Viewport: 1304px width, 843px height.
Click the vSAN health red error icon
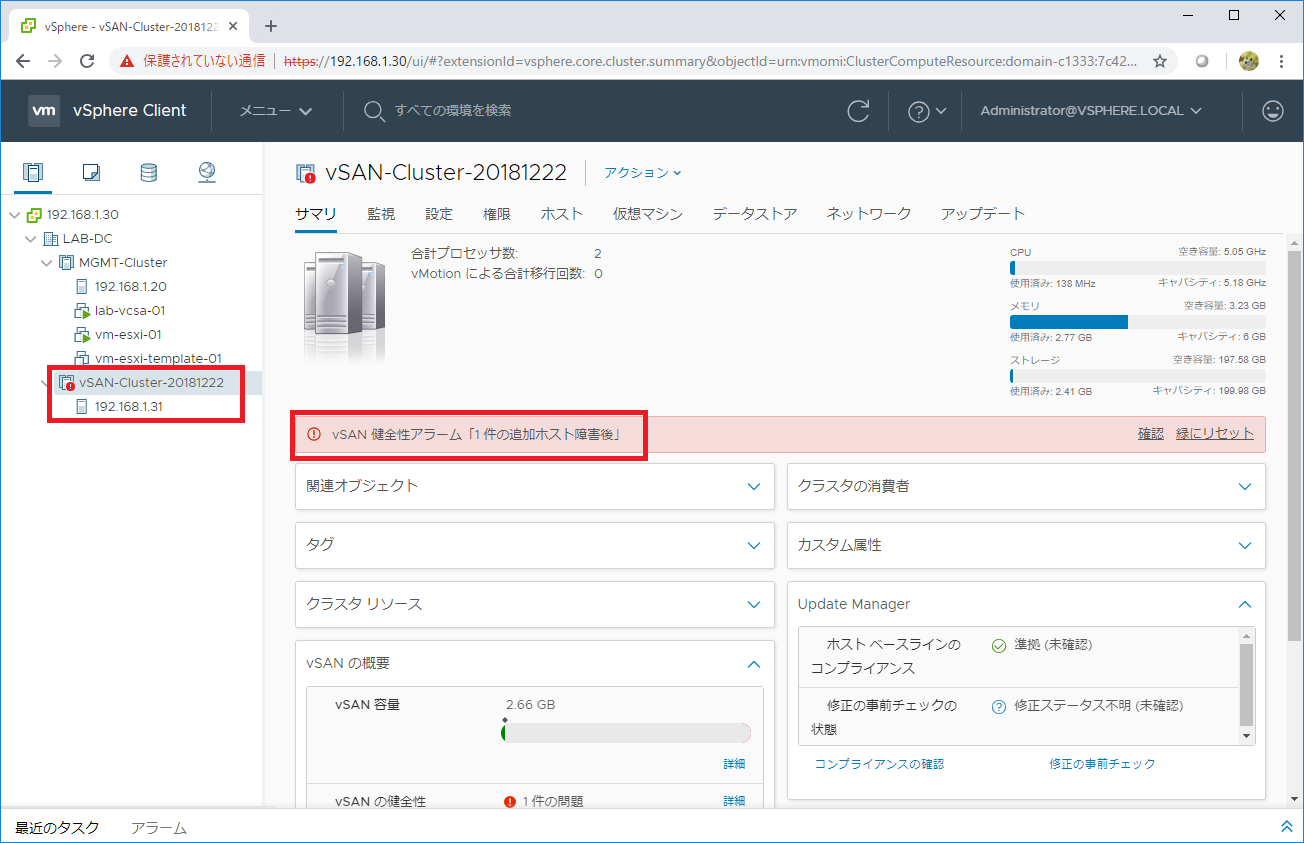[510, 801]
